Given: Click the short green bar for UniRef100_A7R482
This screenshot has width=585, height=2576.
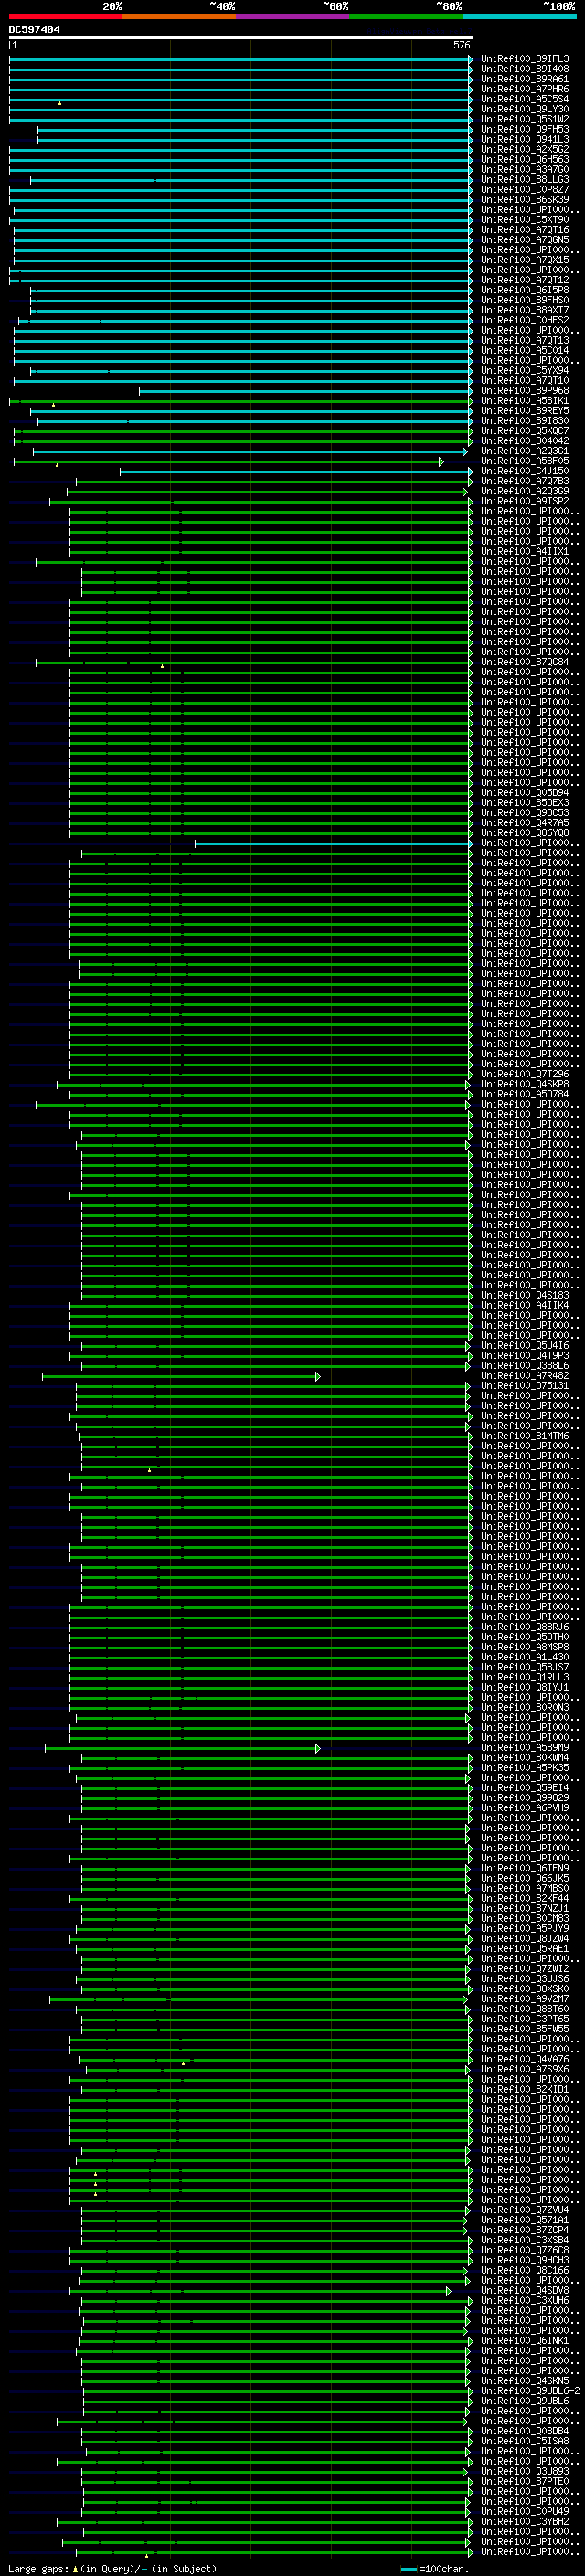Looking at the screenshot, I should [x=181, y=1376].
